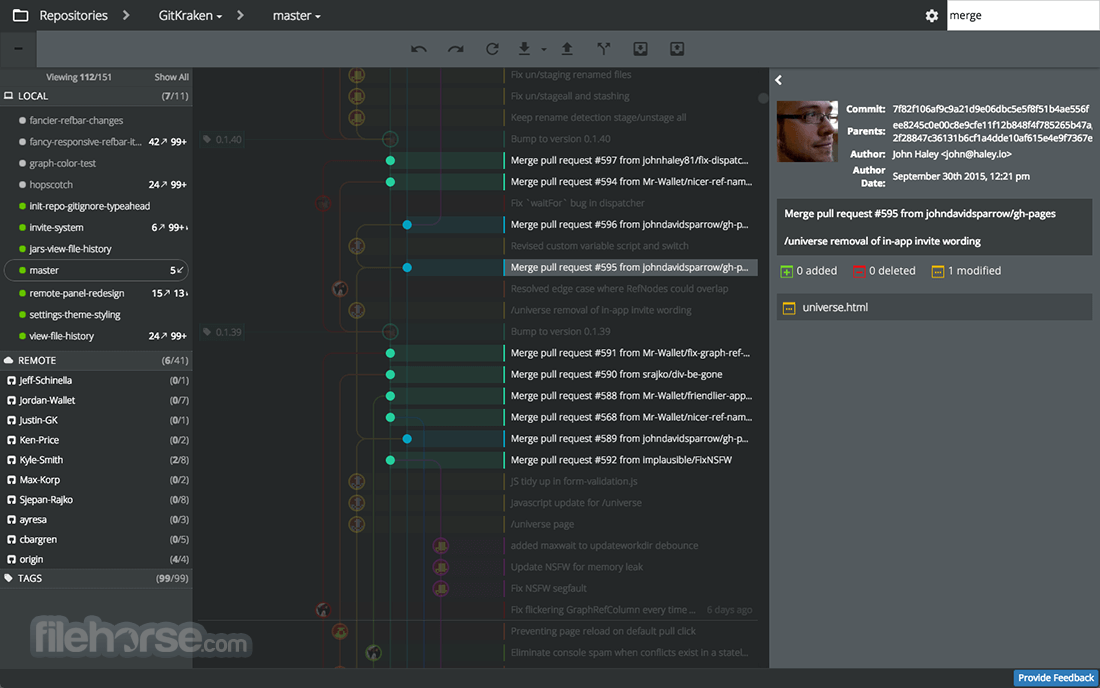
Task: Open the Pull options dropdown arrow
Action: click(544, 50)
